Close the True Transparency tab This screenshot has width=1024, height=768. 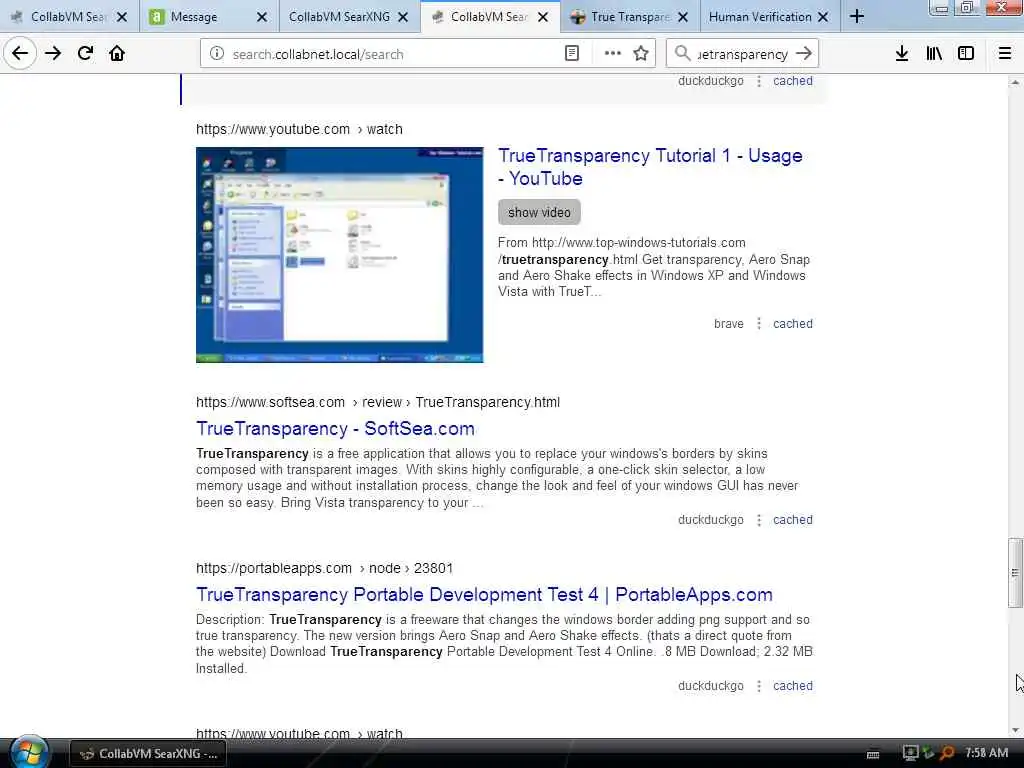click(x=683, y=17)
